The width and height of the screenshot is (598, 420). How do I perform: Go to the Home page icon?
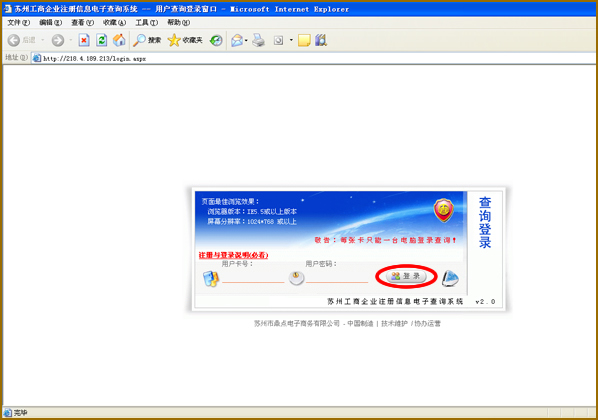click(119, 40)
